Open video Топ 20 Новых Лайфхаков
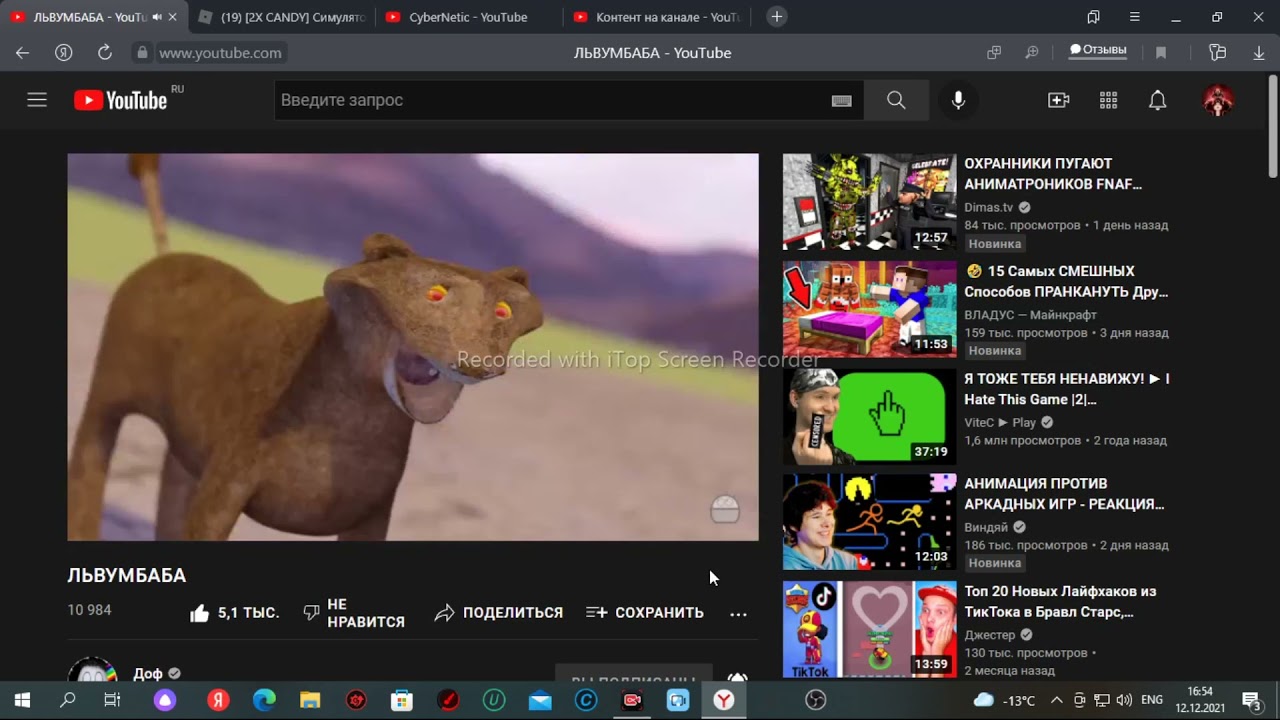 pos(1060,602)
